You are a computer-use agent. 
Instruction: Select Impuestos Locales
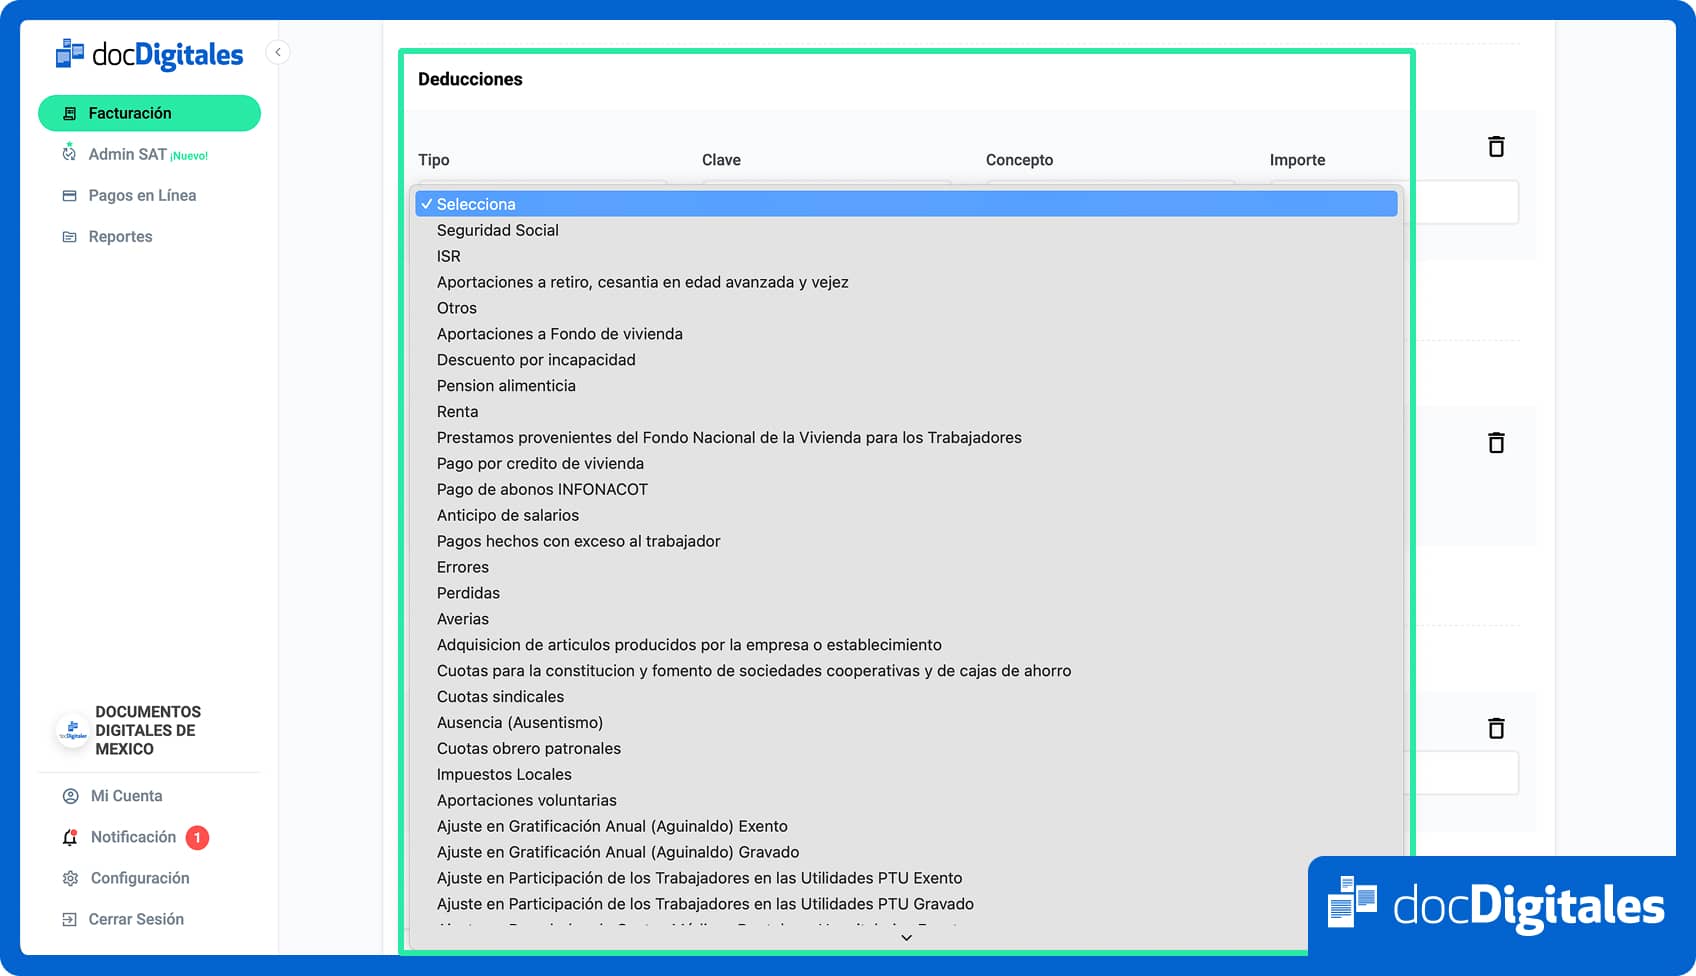906,776
